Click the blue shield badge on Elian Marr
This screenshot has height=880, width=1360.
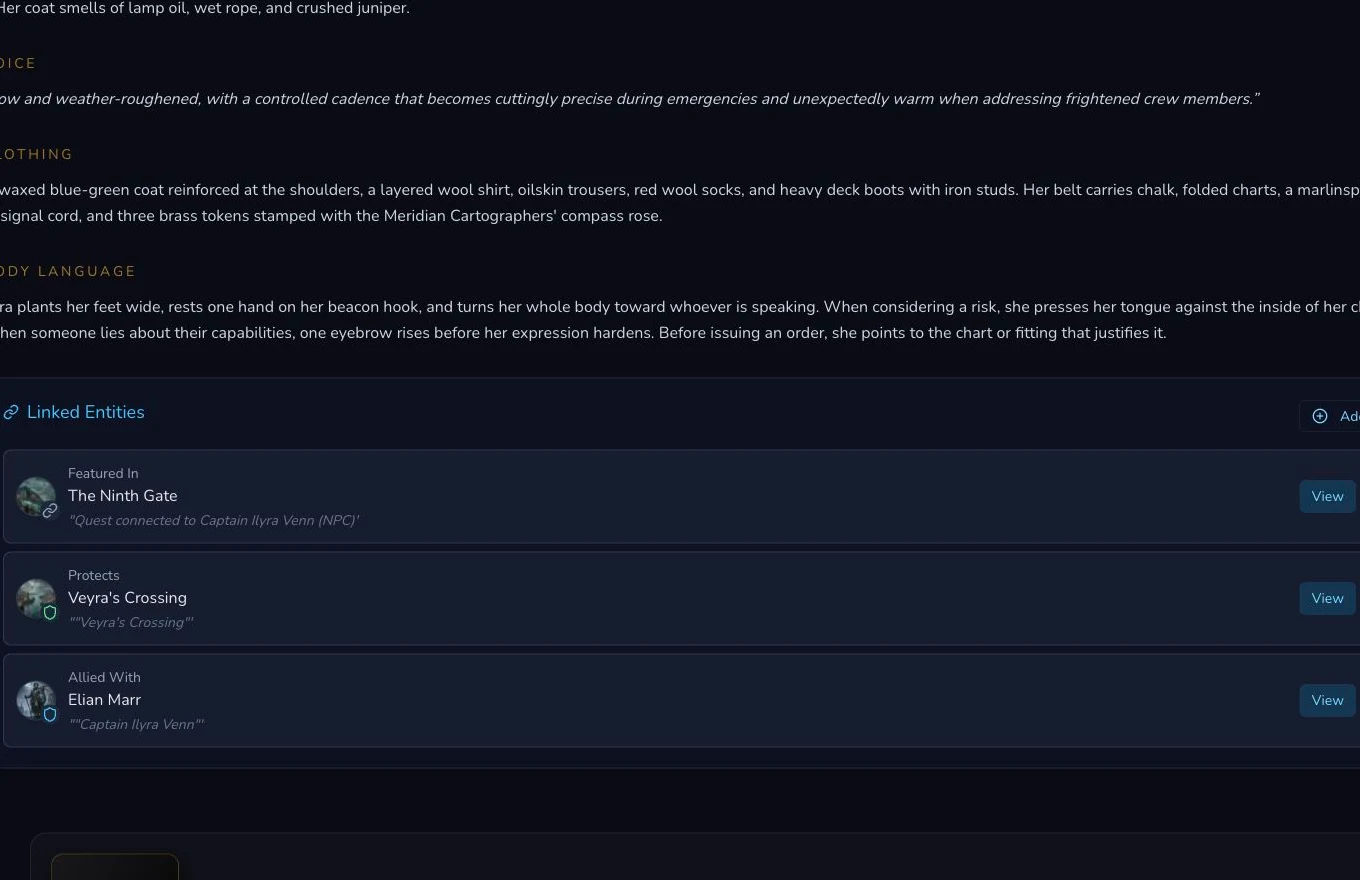(50, 715)
